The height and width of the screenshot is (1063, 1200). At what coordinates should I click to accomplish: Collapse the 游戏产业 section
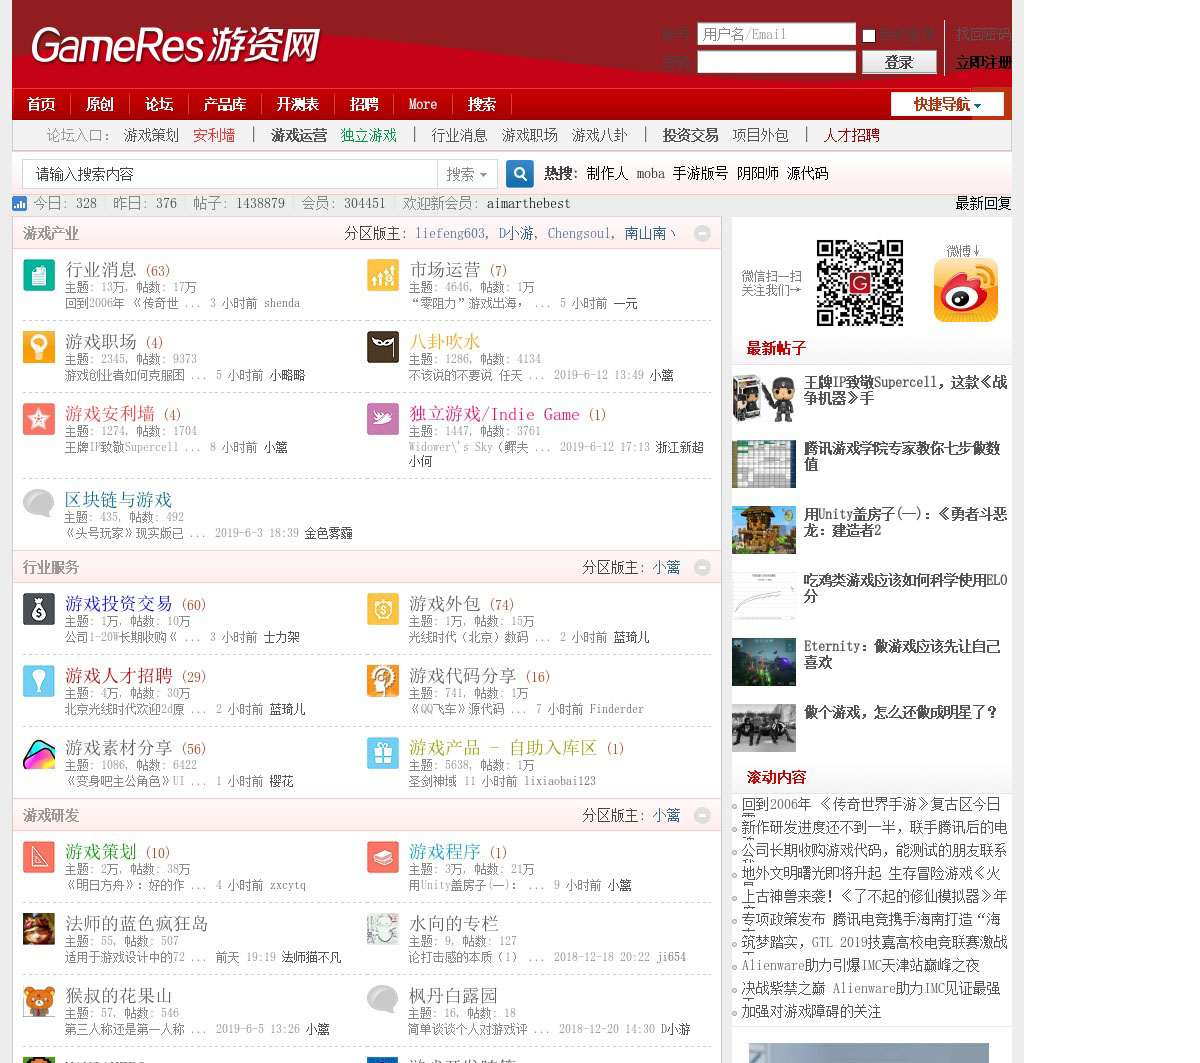click(702, 233)
